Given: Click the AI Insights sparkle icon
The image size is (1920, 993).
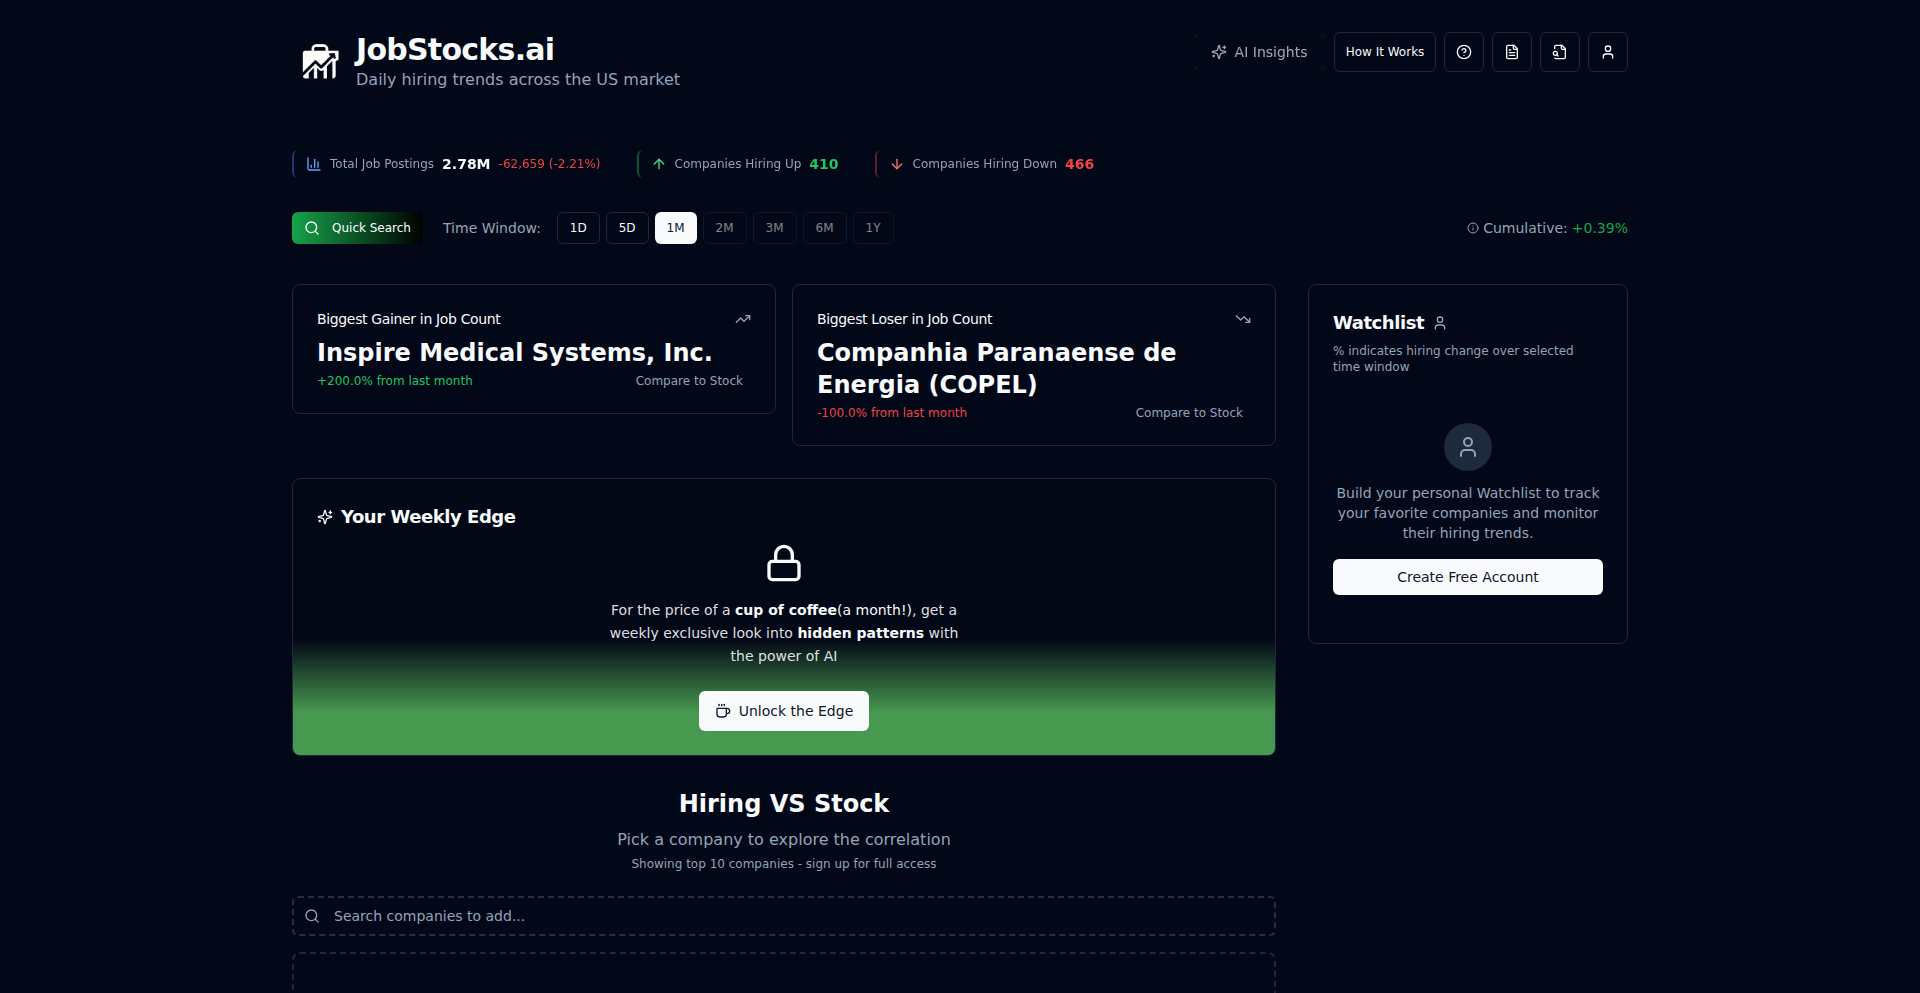Looking at the screenshot, I should 1220,51.
